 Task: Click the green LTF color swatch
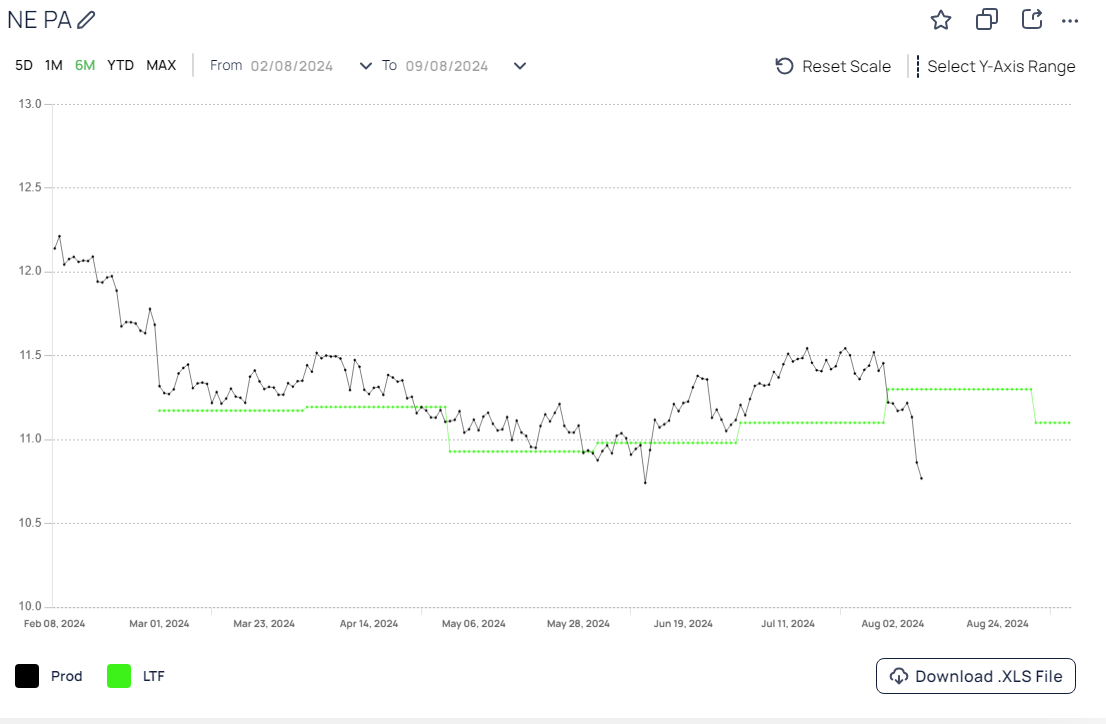119,676
